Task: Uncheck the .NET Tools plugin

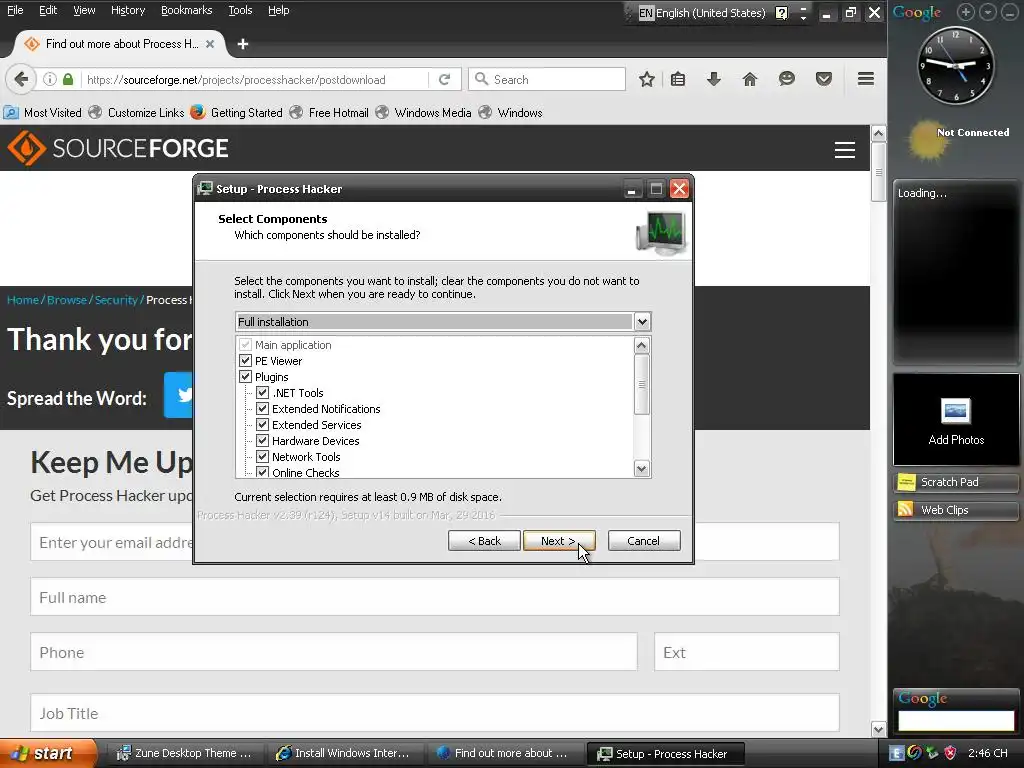Action: click(263, 392)
